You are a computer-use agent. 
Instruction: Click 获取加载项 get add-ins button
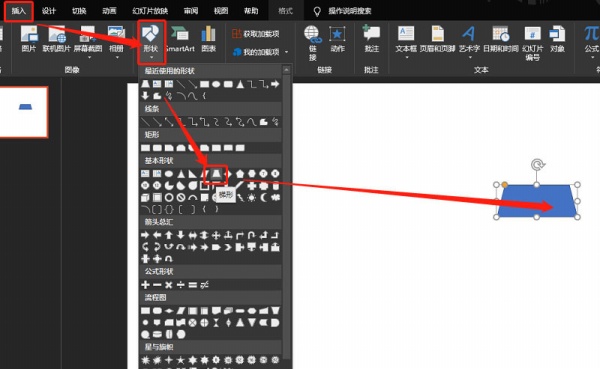(256, 34)
